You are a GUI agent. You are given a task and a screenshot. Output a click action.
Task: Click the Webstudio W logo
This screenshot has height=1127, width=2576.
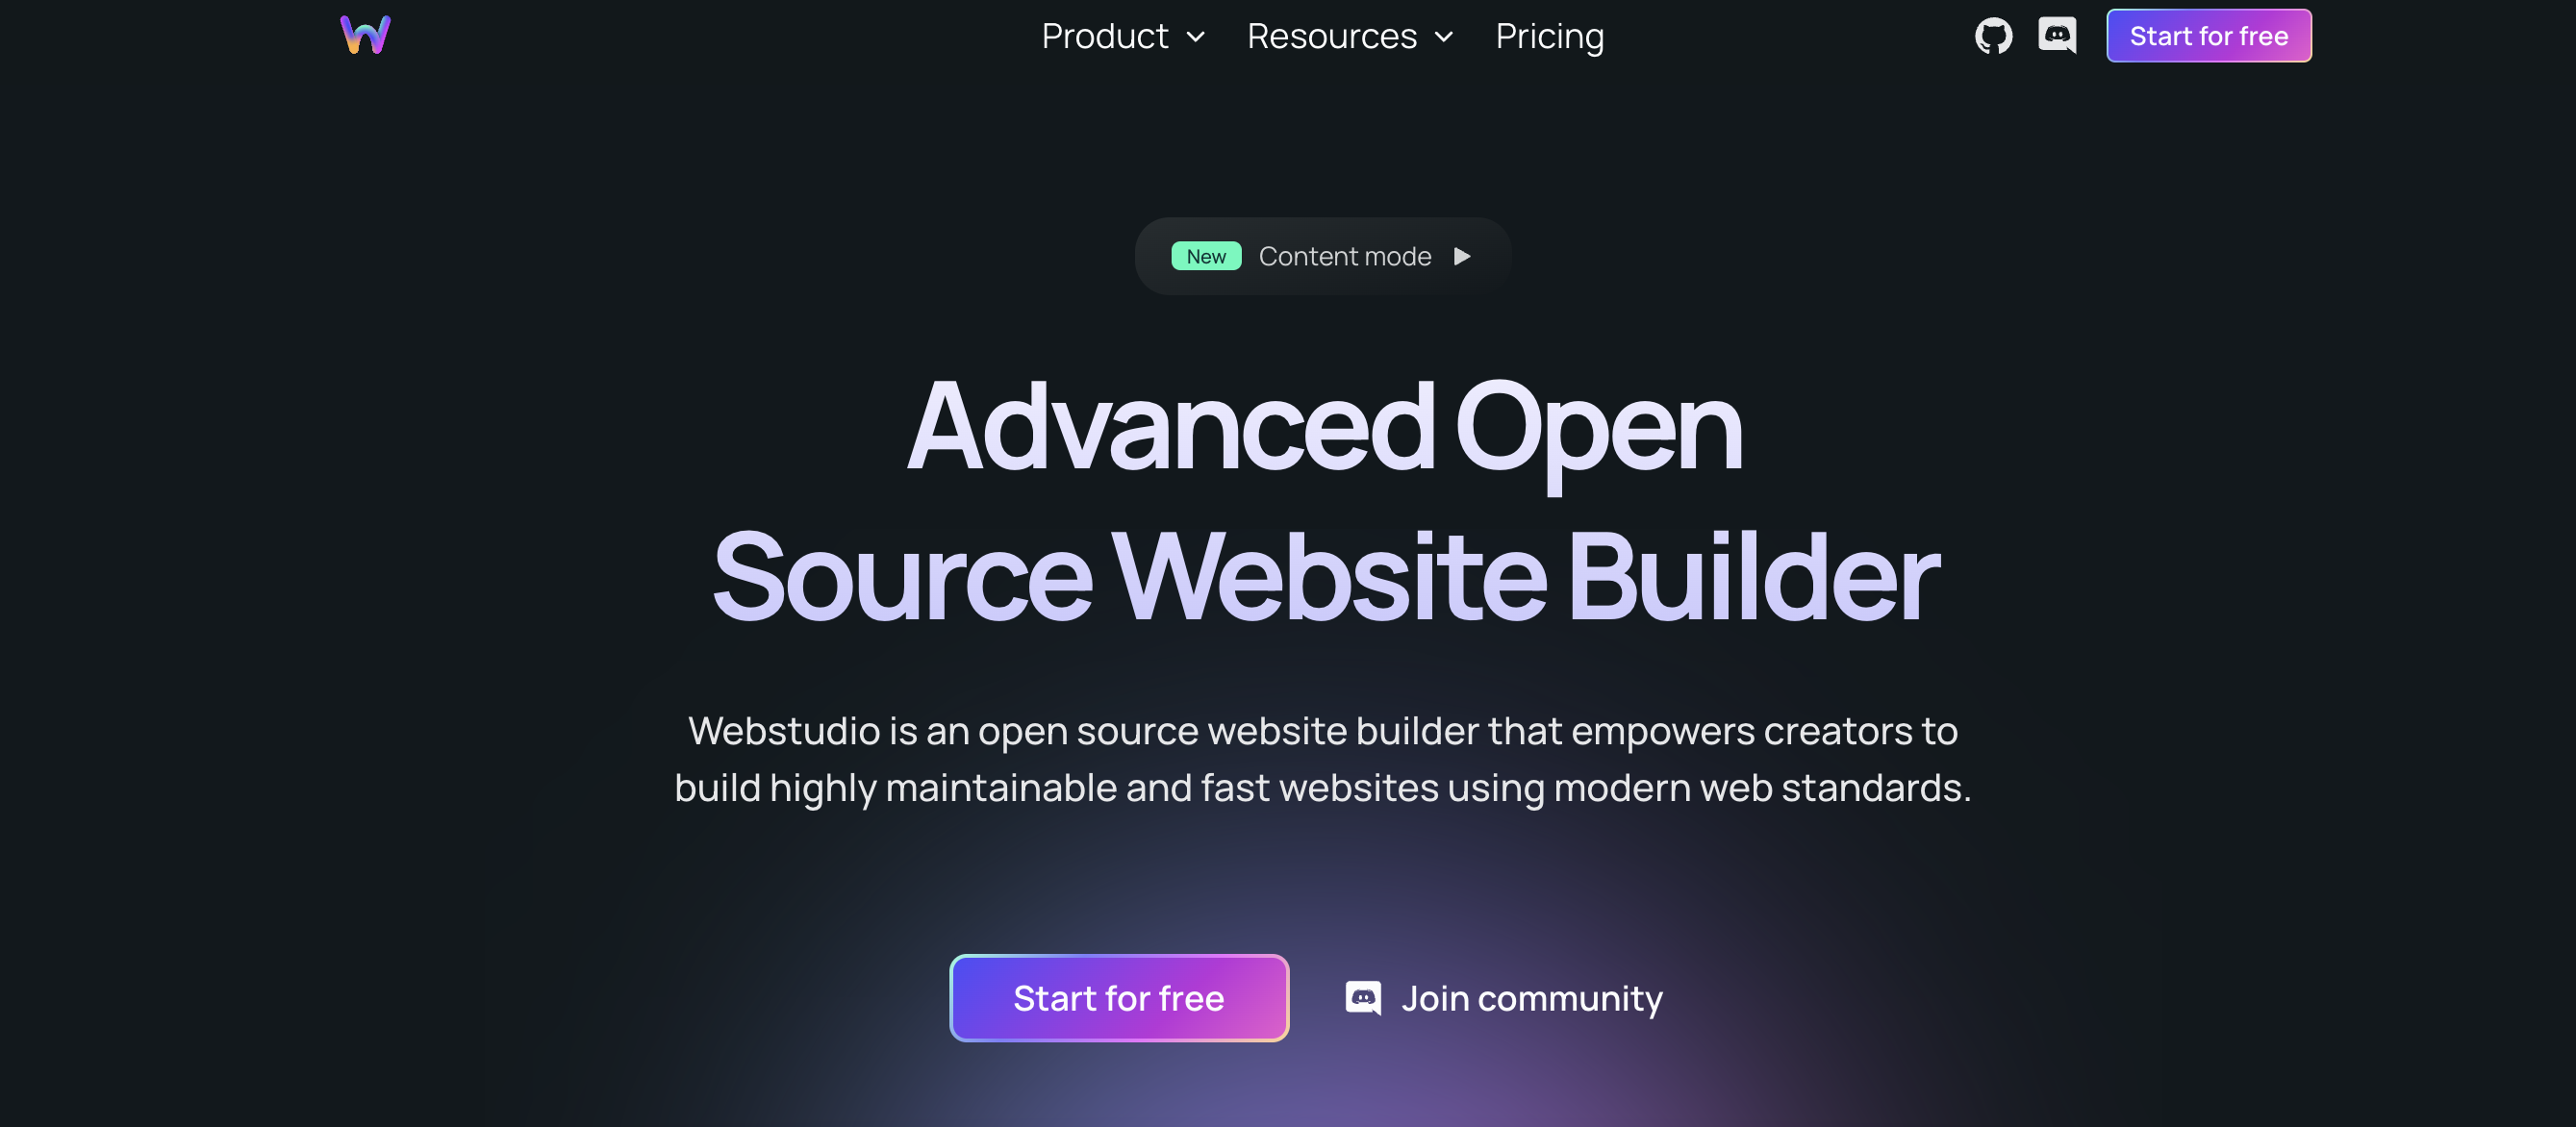pyautogui.click(x=365, y=35)
